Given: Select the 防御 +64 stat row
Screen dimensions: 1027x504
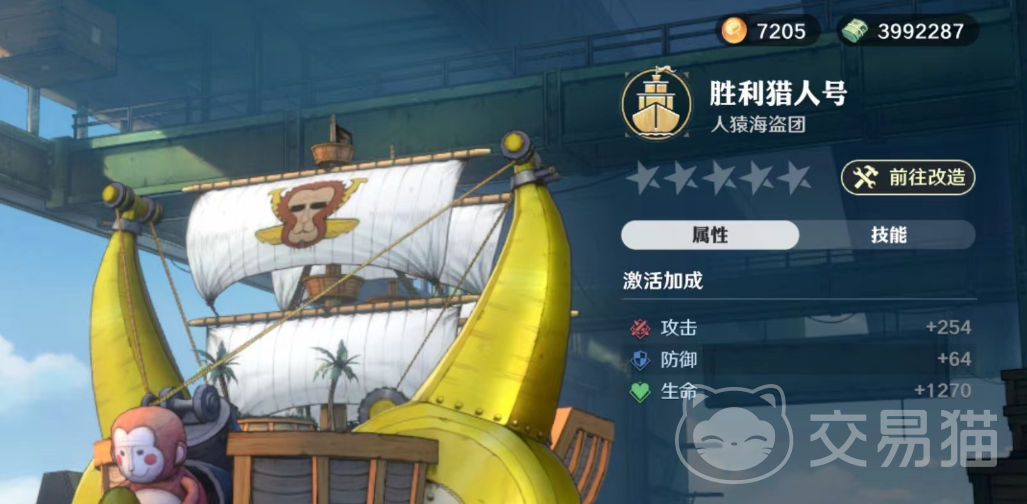Looking at the screenshot, I should (x=799, y=360).
